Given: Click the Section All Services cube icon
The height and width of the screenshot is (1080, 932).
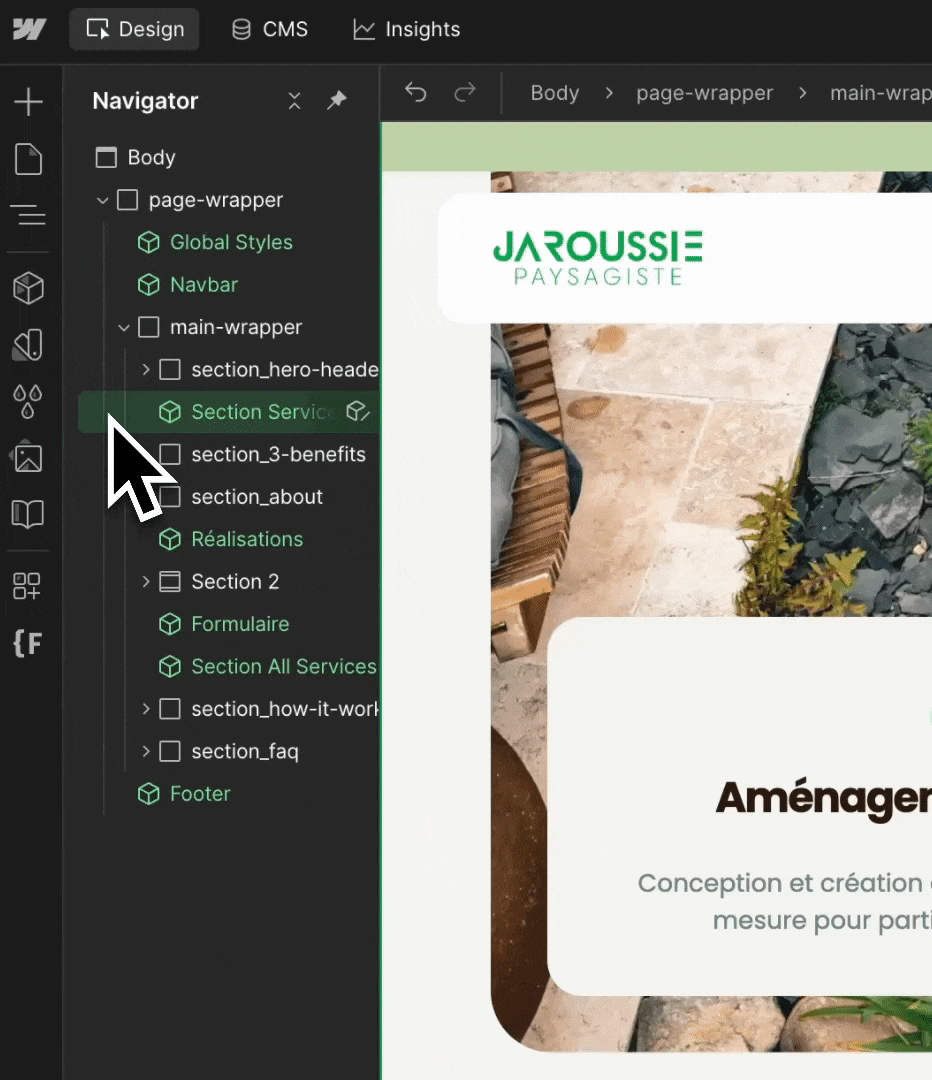Looking at the screenshot, I should (x=170, y=667).
